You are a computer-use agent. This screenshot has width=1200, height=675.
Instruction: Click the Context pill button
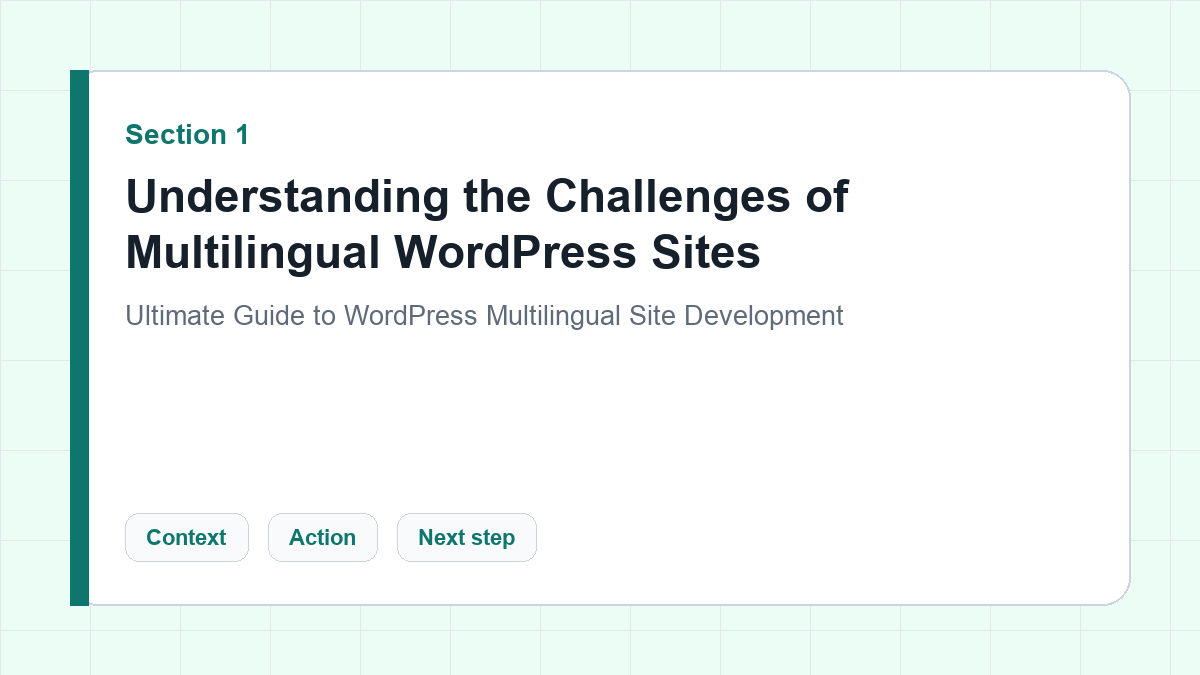pyautogui.click(x=186, y=537)
